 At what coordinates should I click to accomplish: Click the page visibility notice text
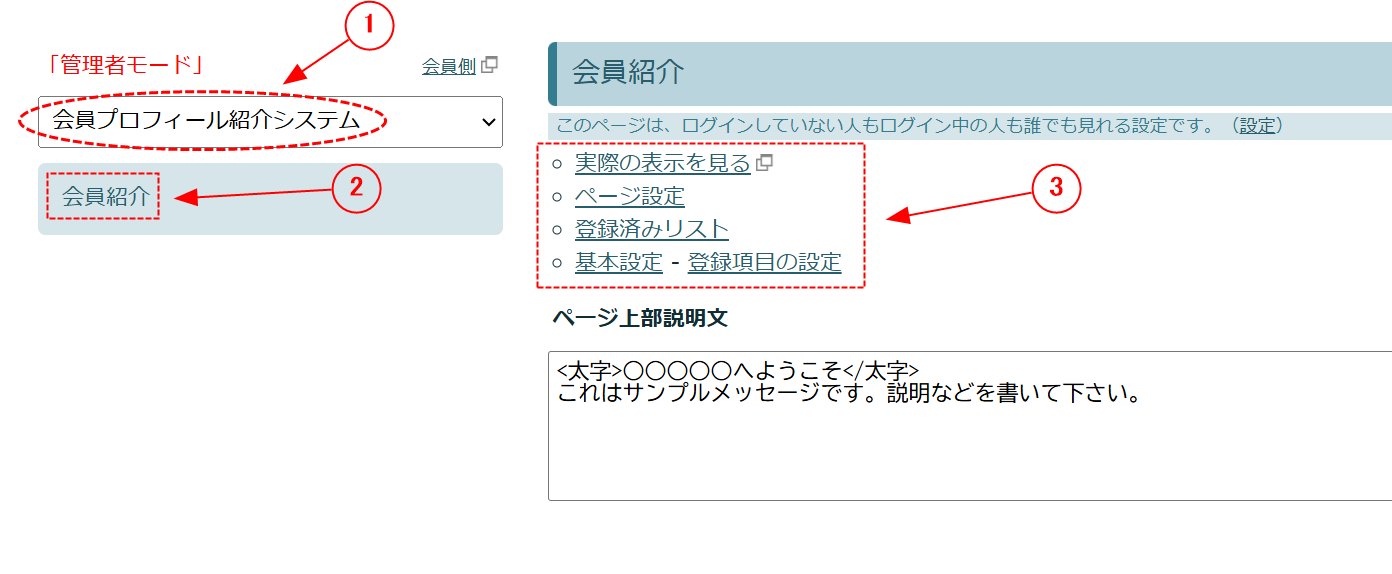[880, 126]
